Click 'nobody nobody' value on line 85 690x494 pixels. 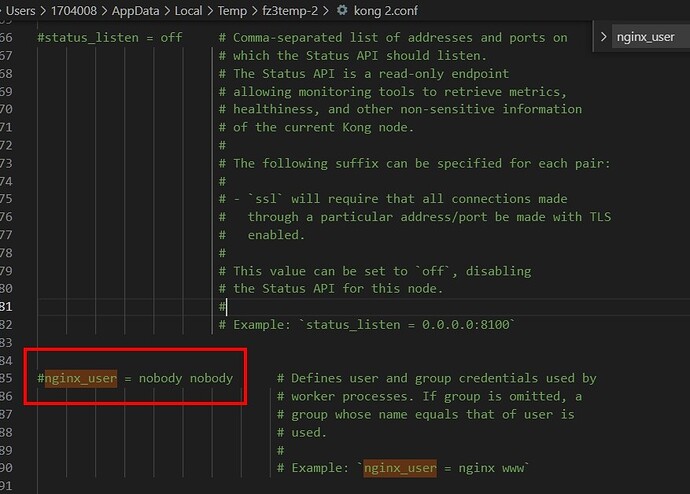[186, 378]
